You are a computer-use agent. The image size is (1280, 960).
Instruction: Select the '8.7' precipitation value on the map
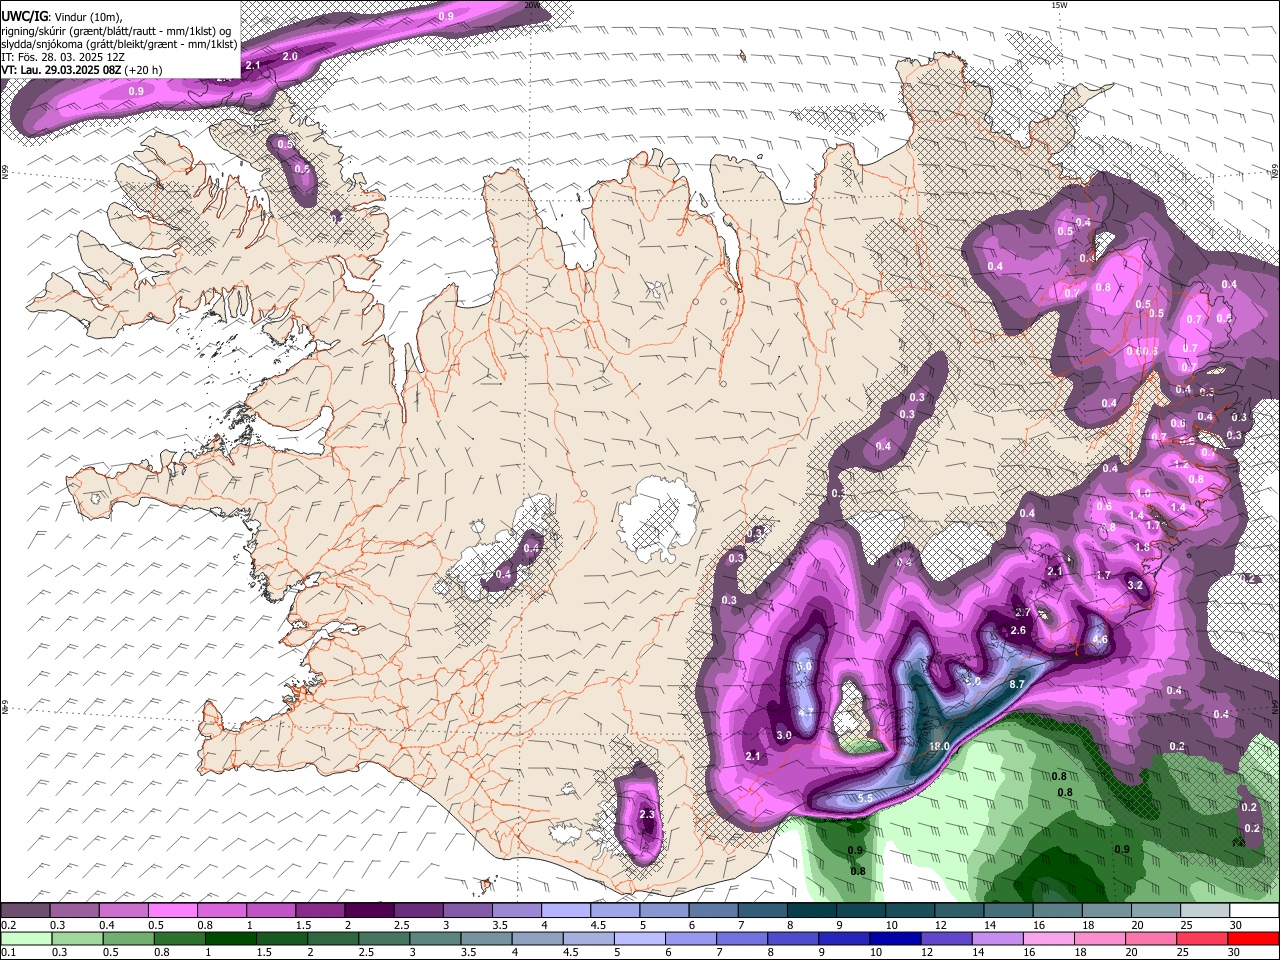pos(1017,684)
